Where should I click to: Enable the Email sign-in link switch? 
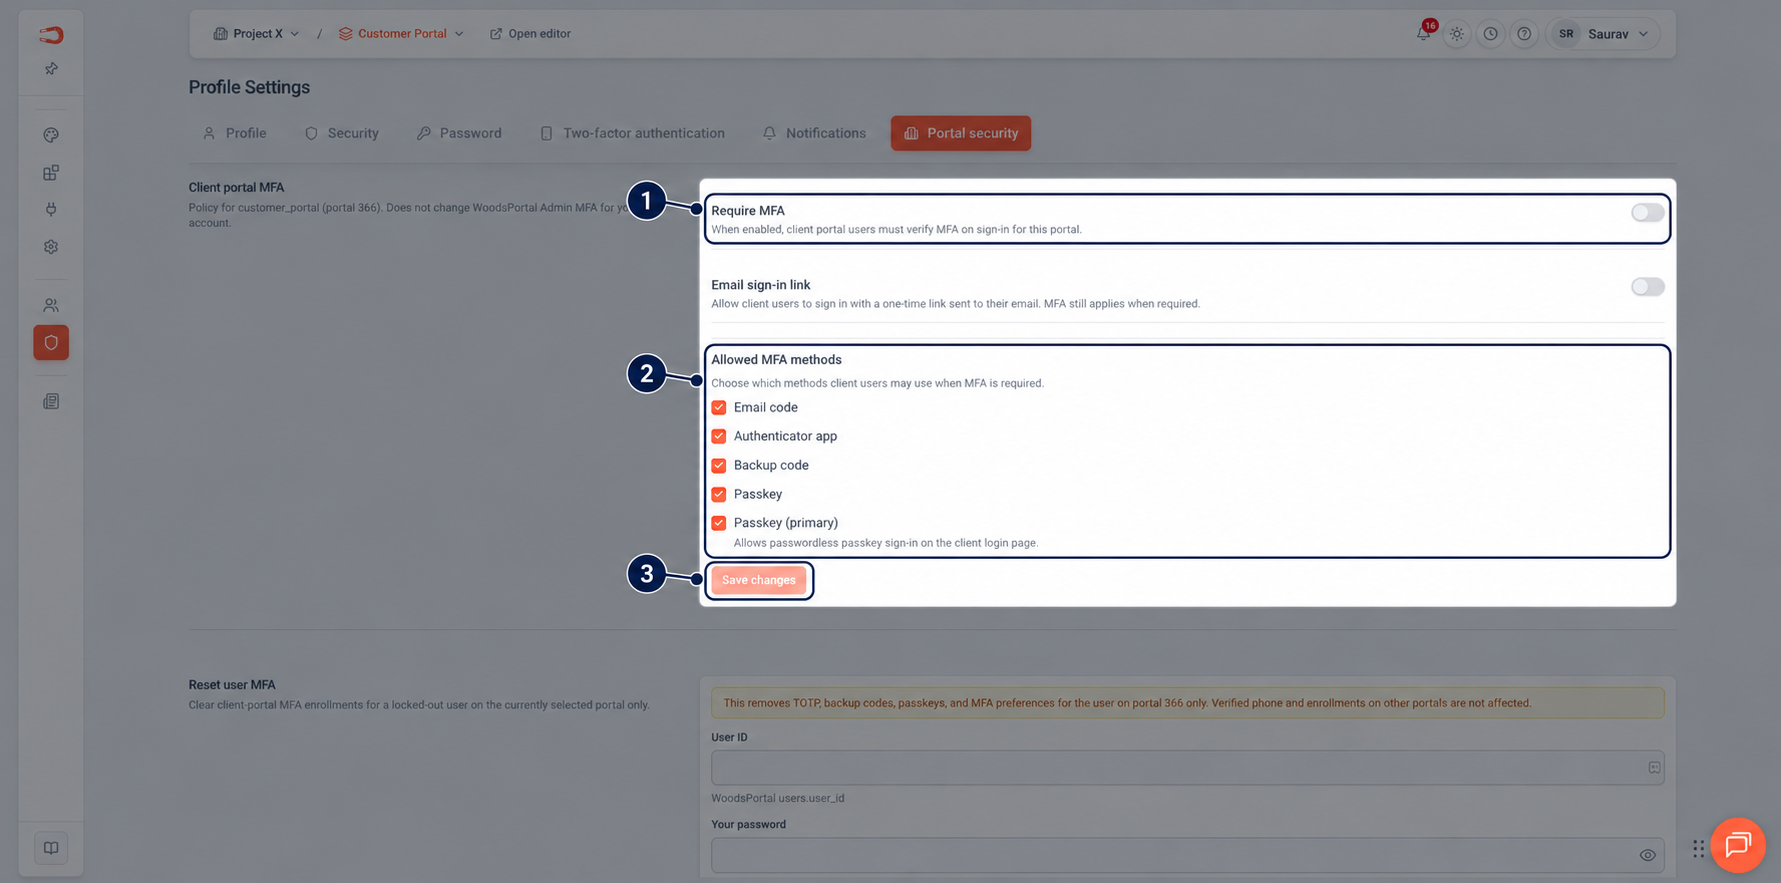click(1647, 287)
